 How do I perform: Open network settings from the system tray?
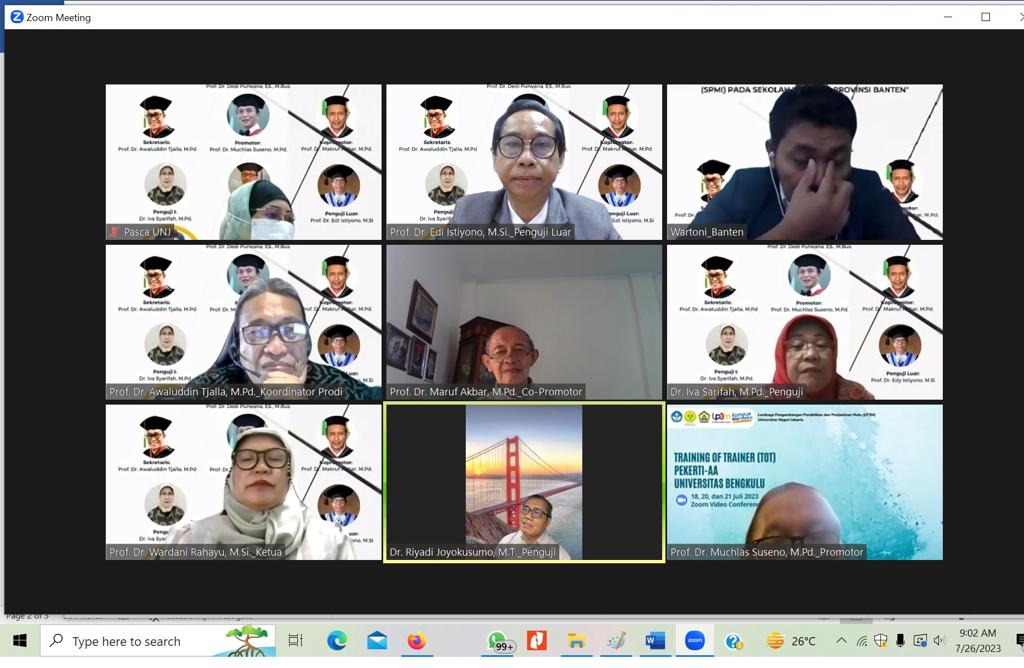(861, 641)
